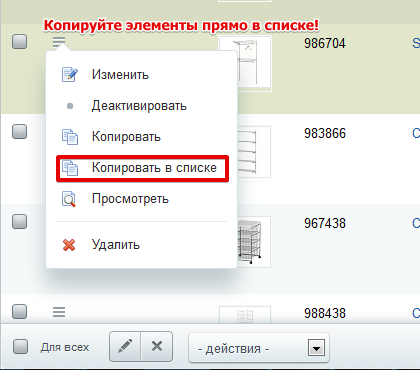Click the arrow button of действия combo box
This screenshot has height=370, width=420.
coord(316,348)
